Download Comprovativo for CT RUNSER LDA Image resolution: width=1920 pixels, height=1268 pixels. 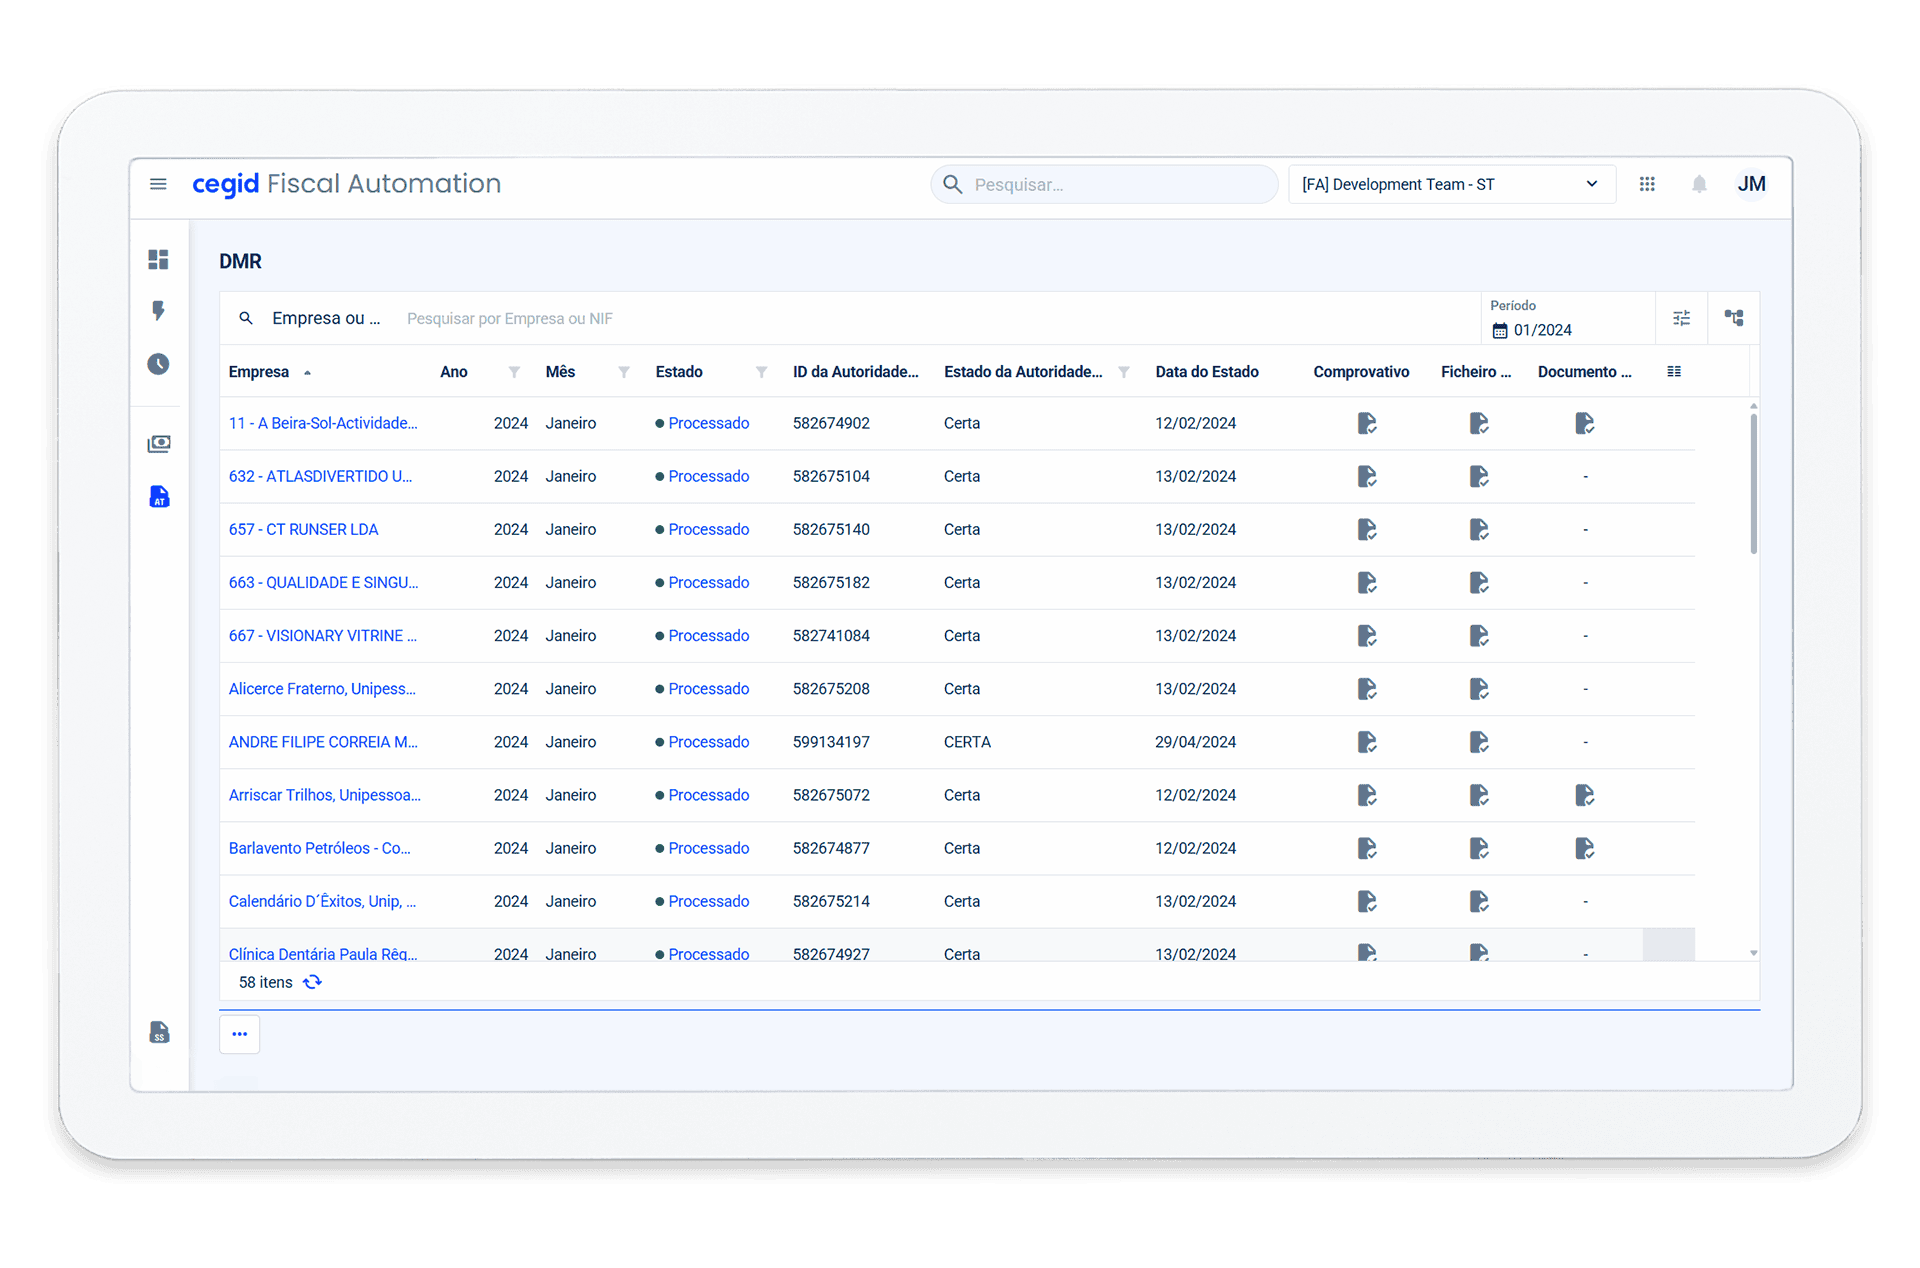(1367, 529)
